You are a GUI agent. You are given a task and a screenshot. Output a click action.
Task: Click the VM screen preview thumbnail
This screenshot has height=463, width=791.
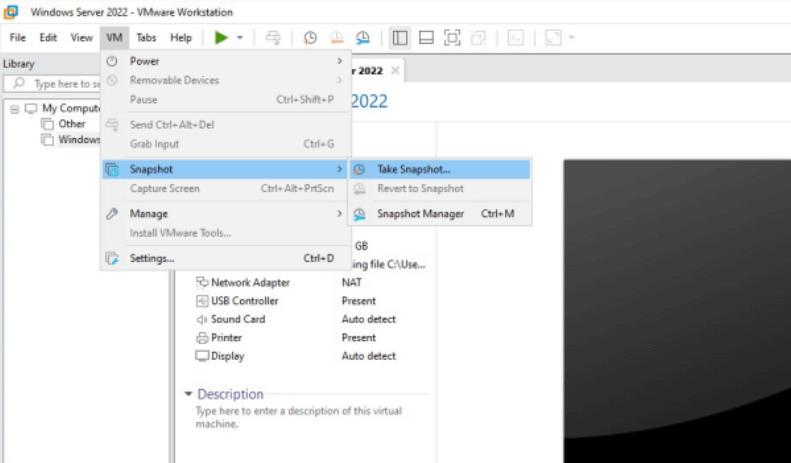click(x=677, y=311)
